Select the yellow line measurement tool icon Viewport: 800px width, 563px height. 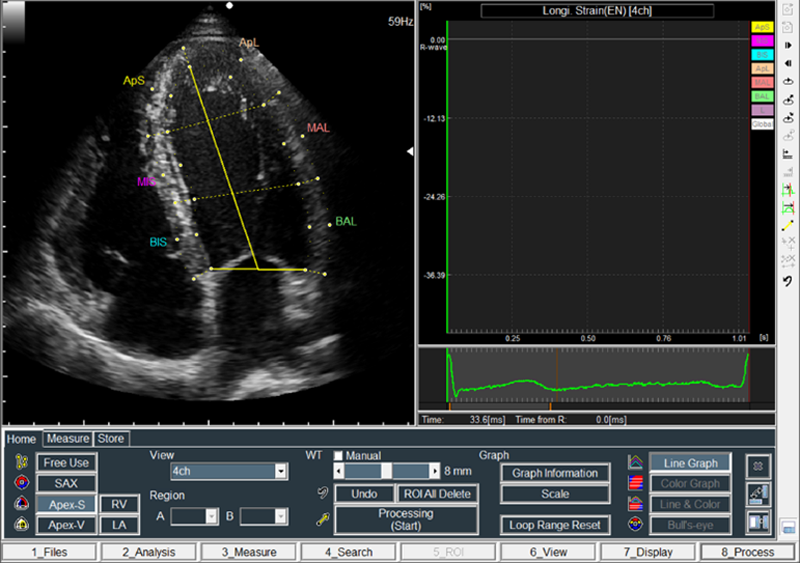789,225
